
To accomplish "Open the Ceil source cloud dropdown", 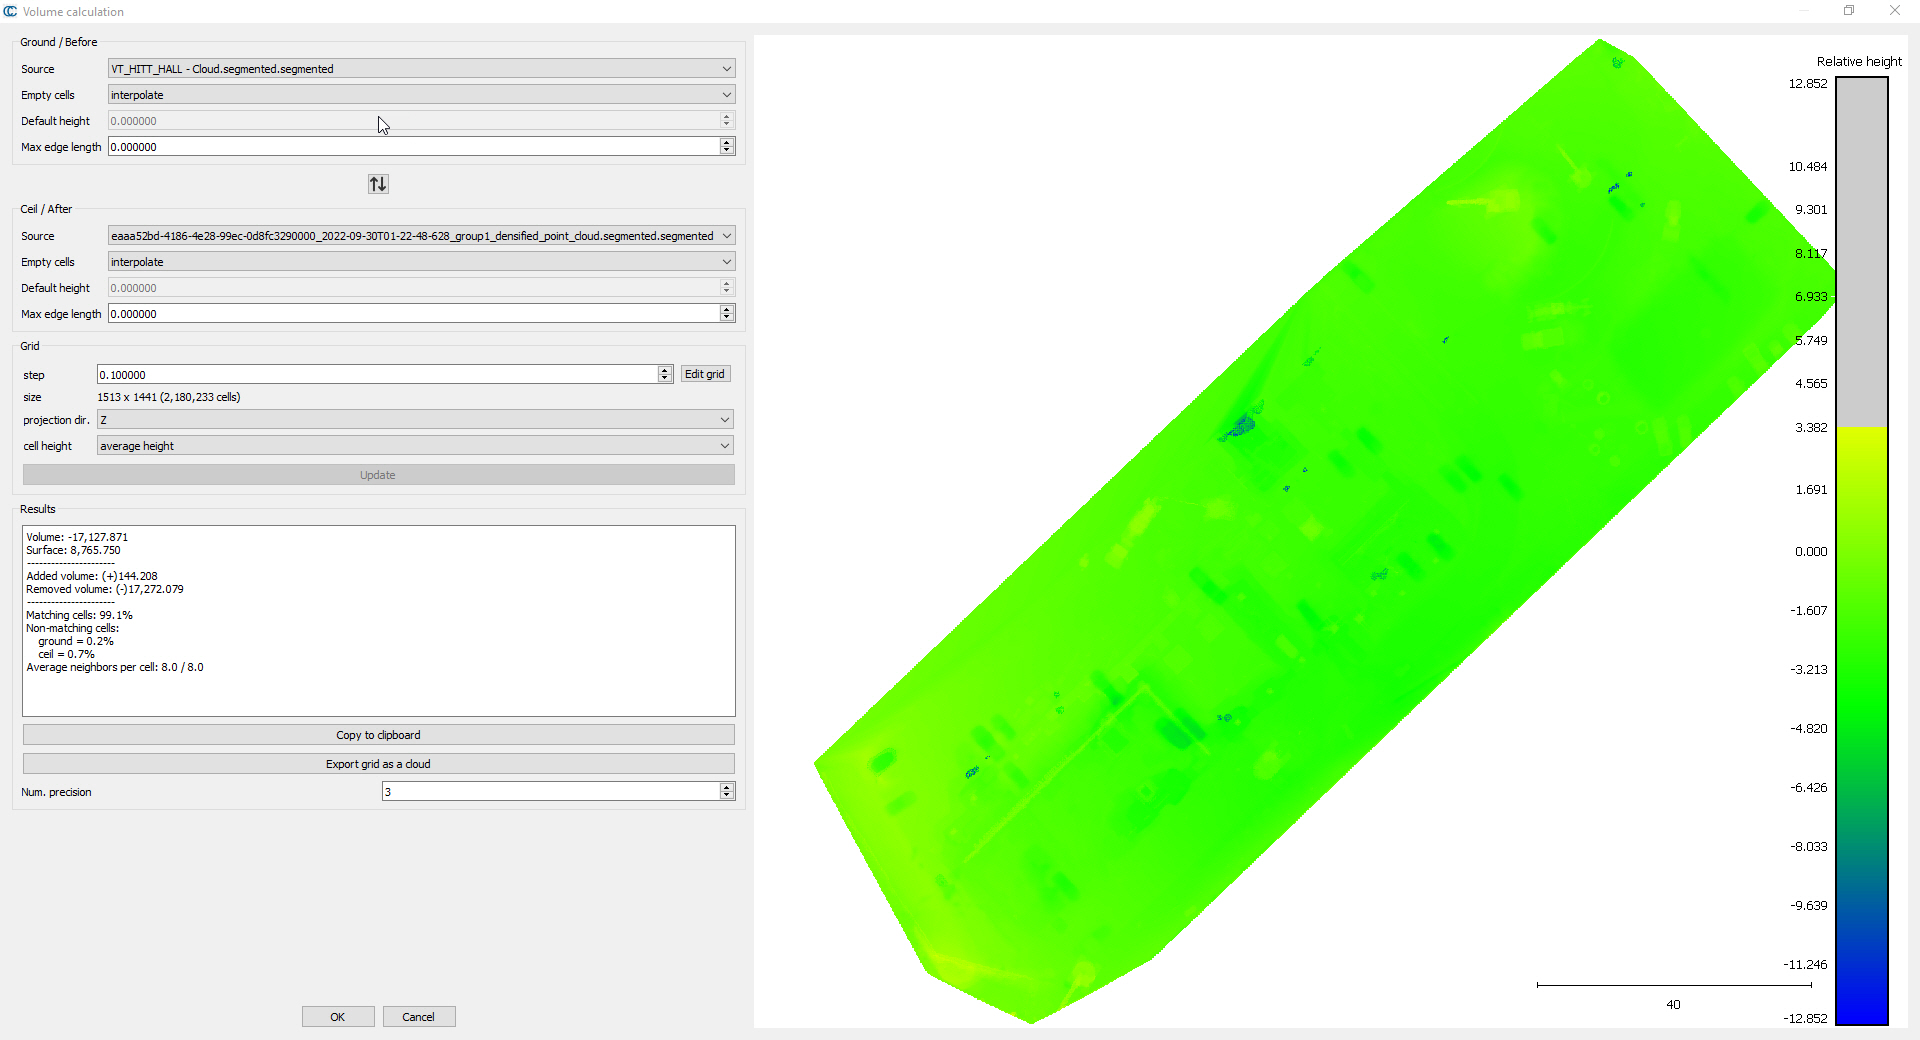I will (x=421, y=236).
